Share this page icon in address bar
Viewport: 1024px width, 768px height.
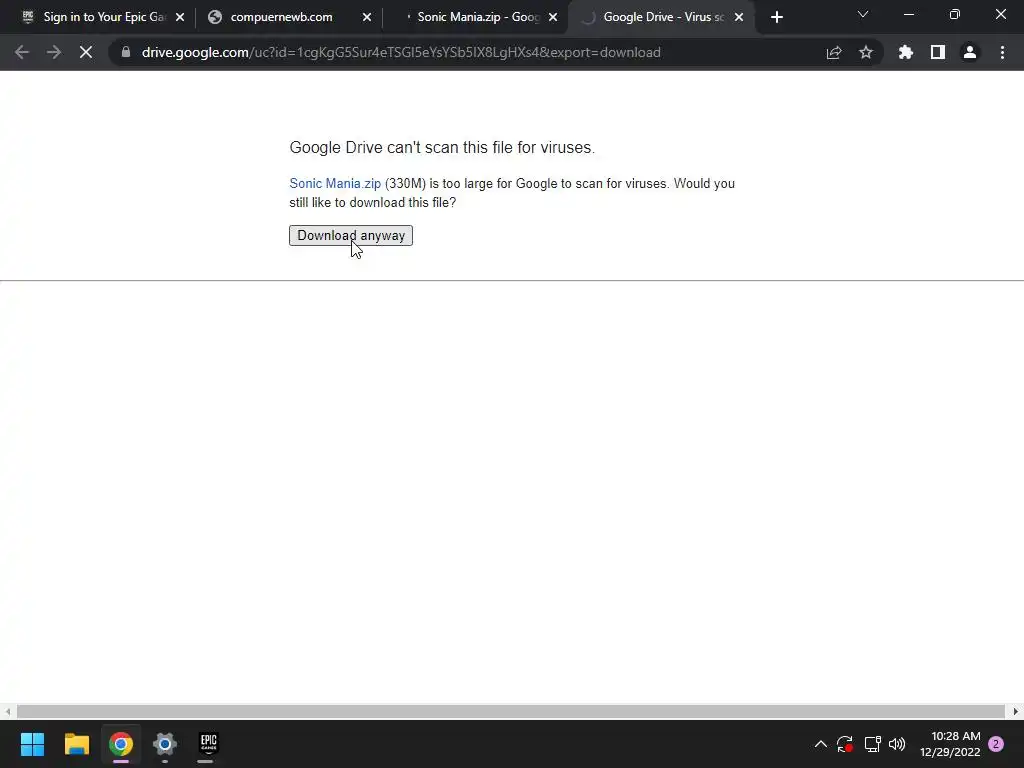[834, 52]
